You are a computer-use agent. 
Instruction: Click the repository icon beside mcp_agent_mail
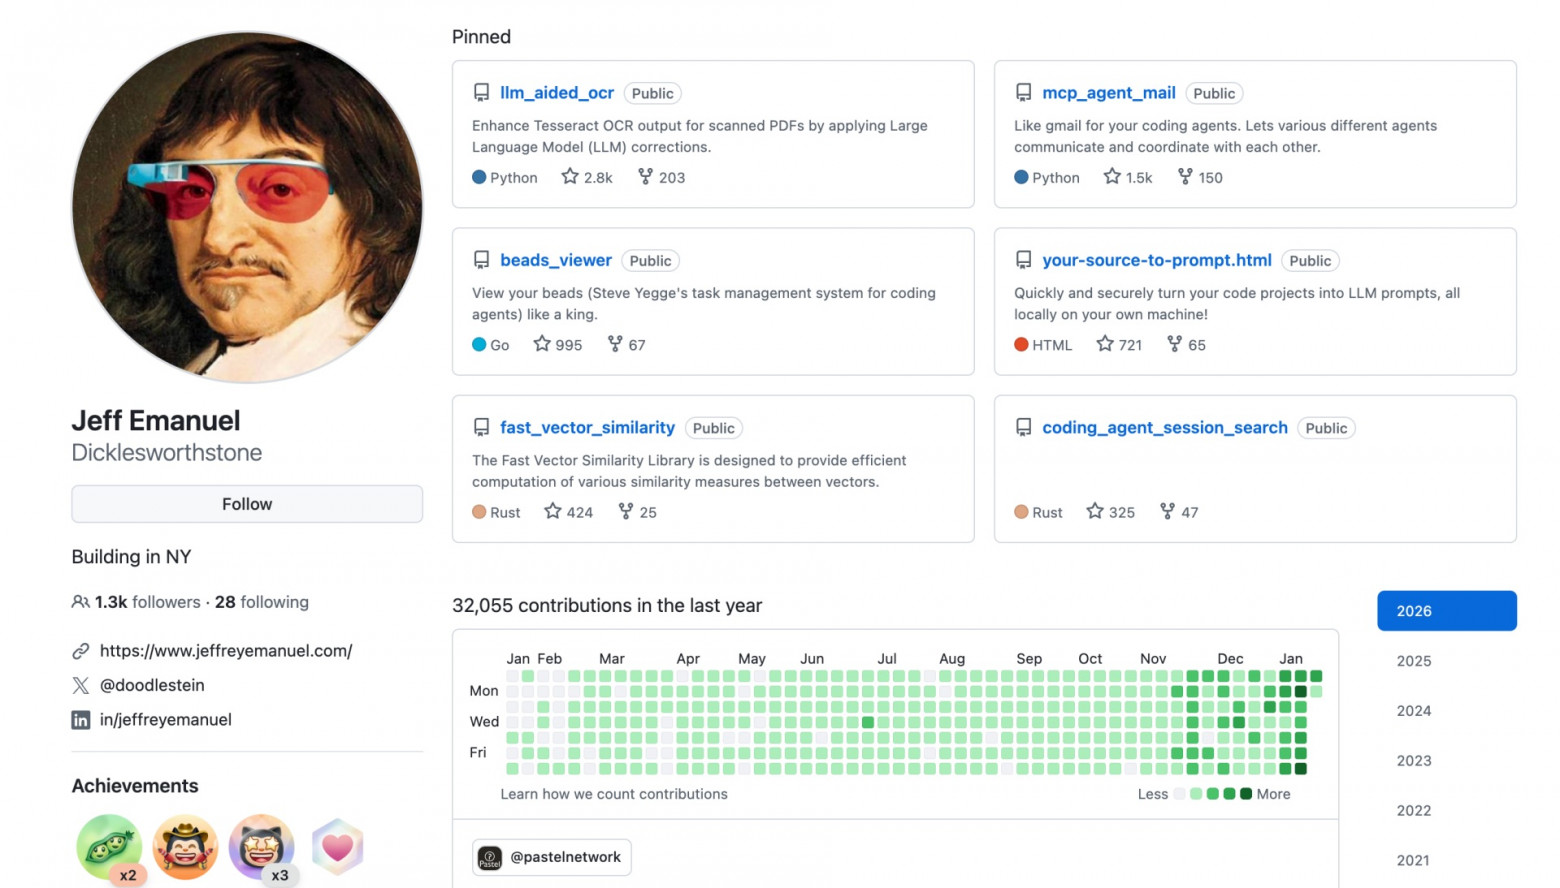coord(1023,93)
